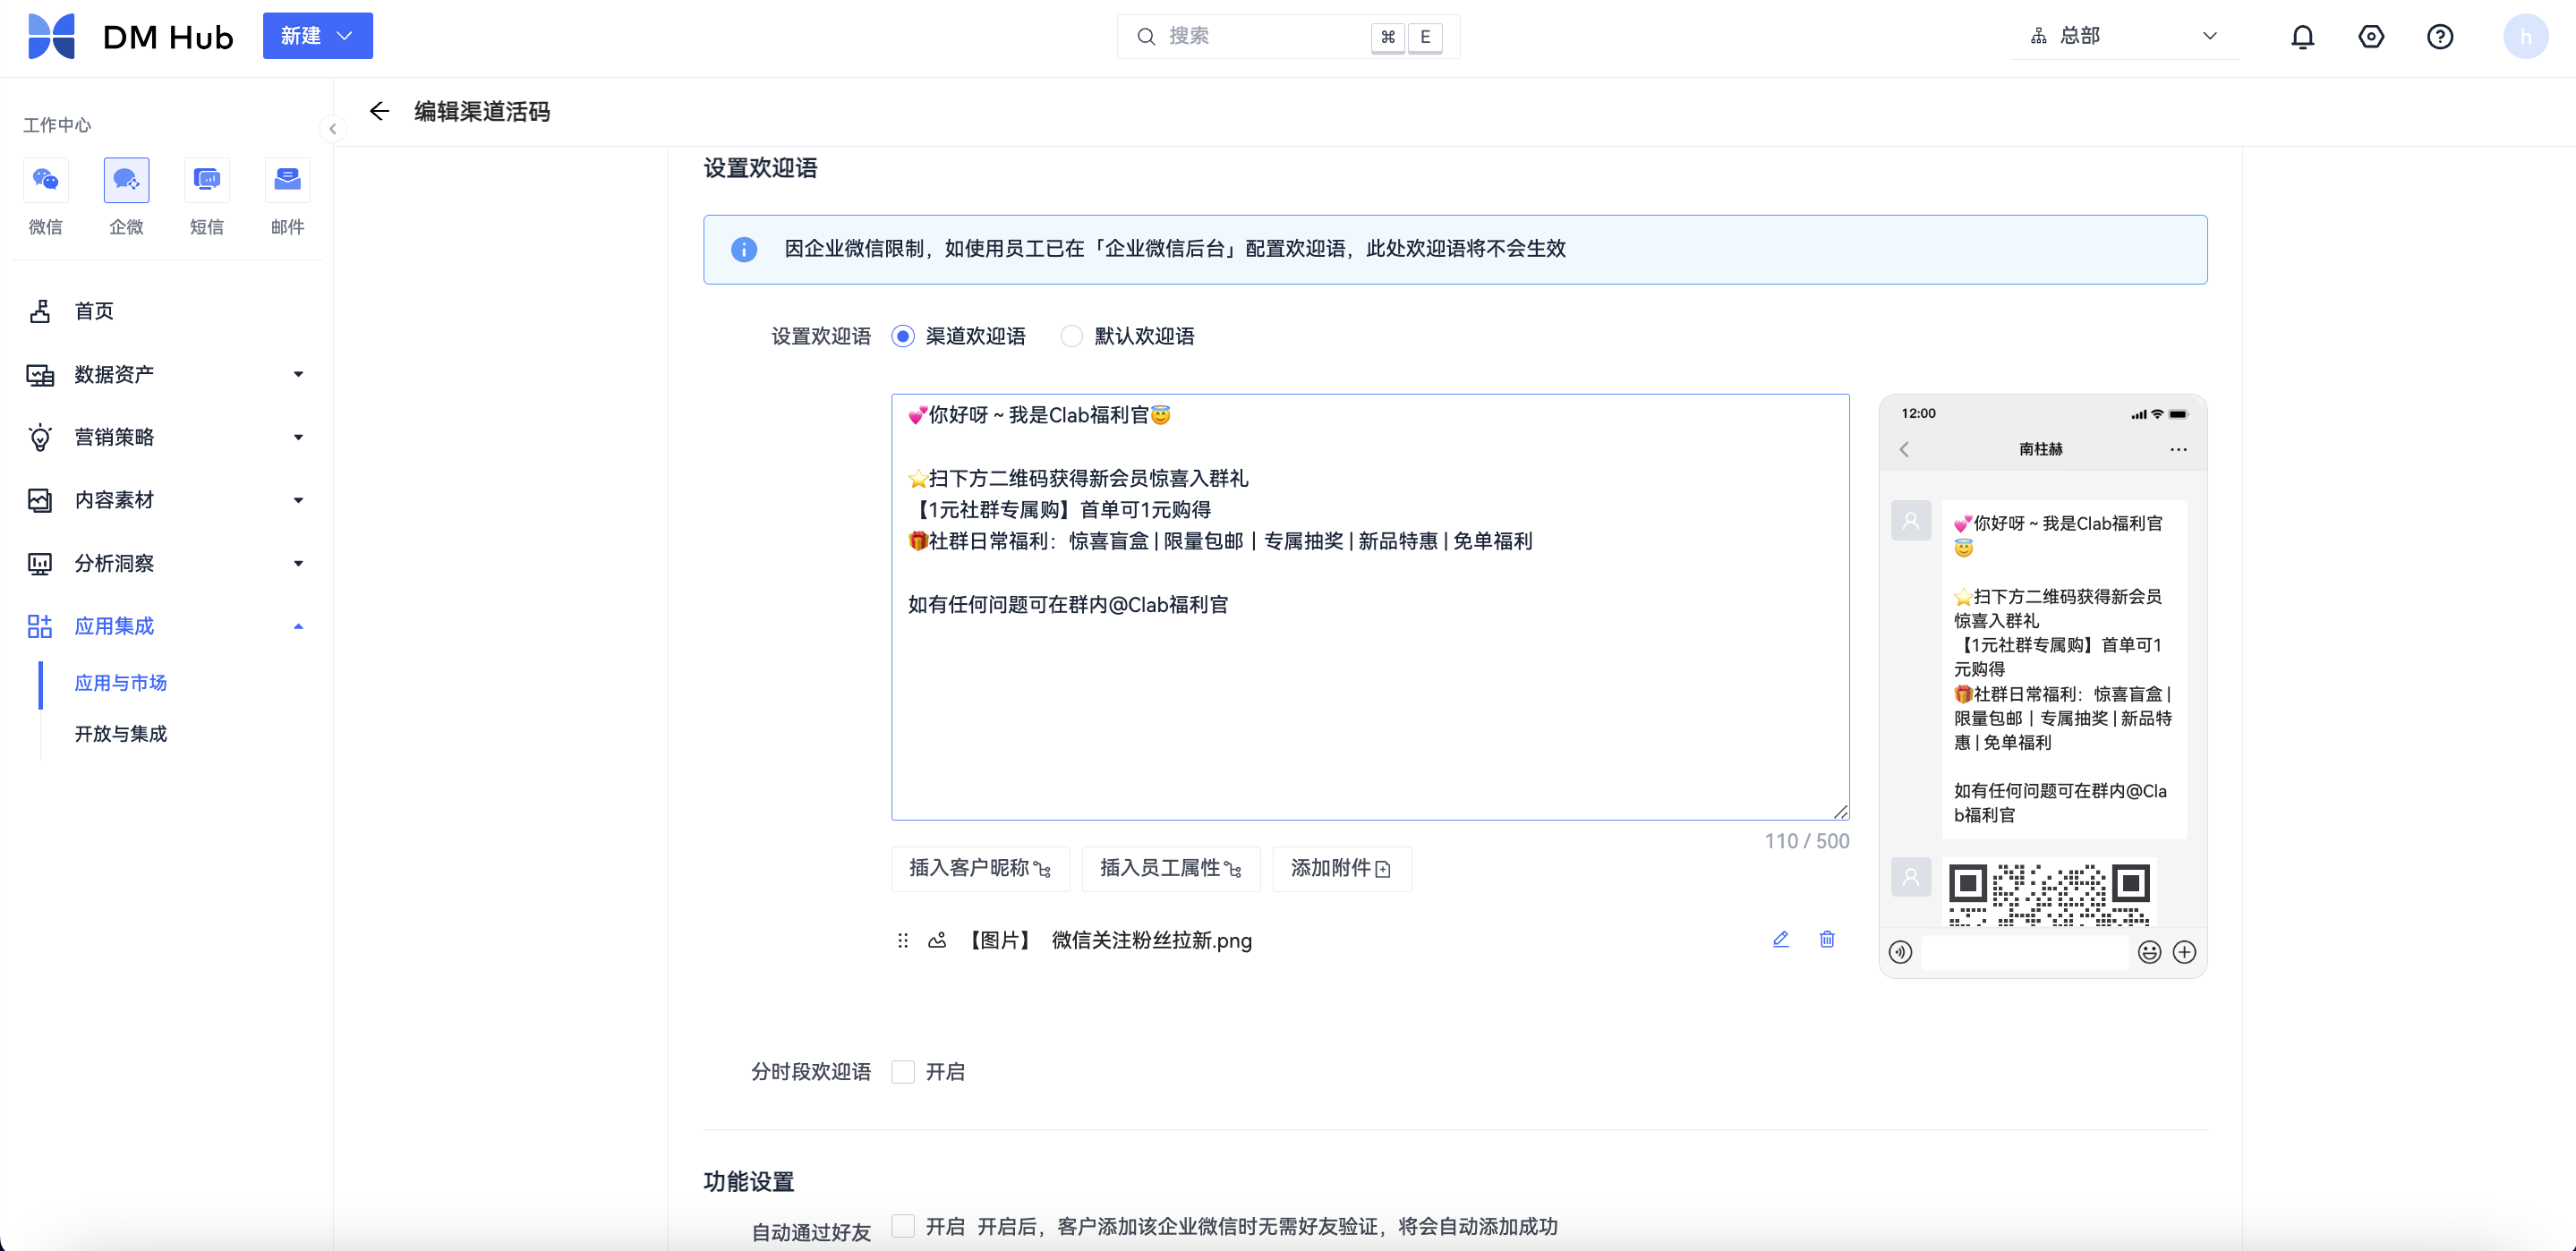Click the phone preview three-dot menu

pos(2178,450)
